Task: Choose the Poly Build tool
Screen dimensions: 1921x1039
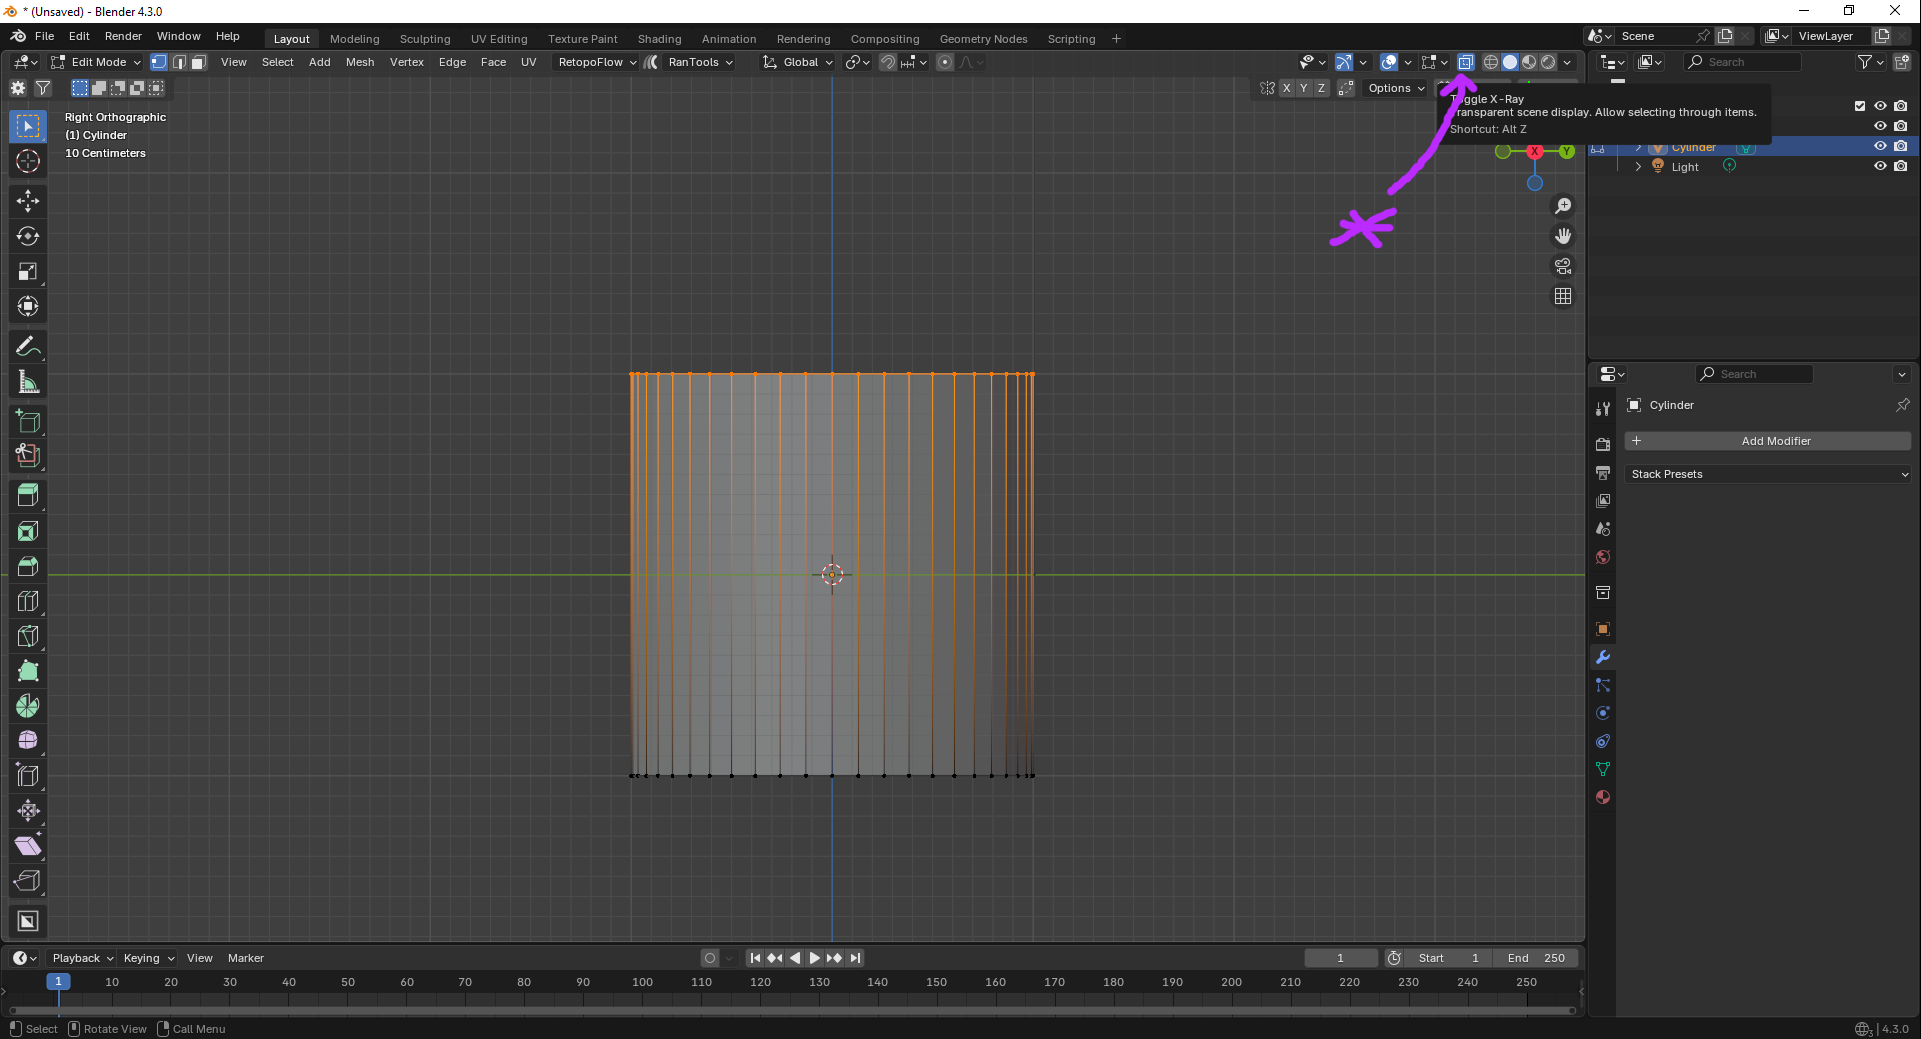Action: [28, 671]
